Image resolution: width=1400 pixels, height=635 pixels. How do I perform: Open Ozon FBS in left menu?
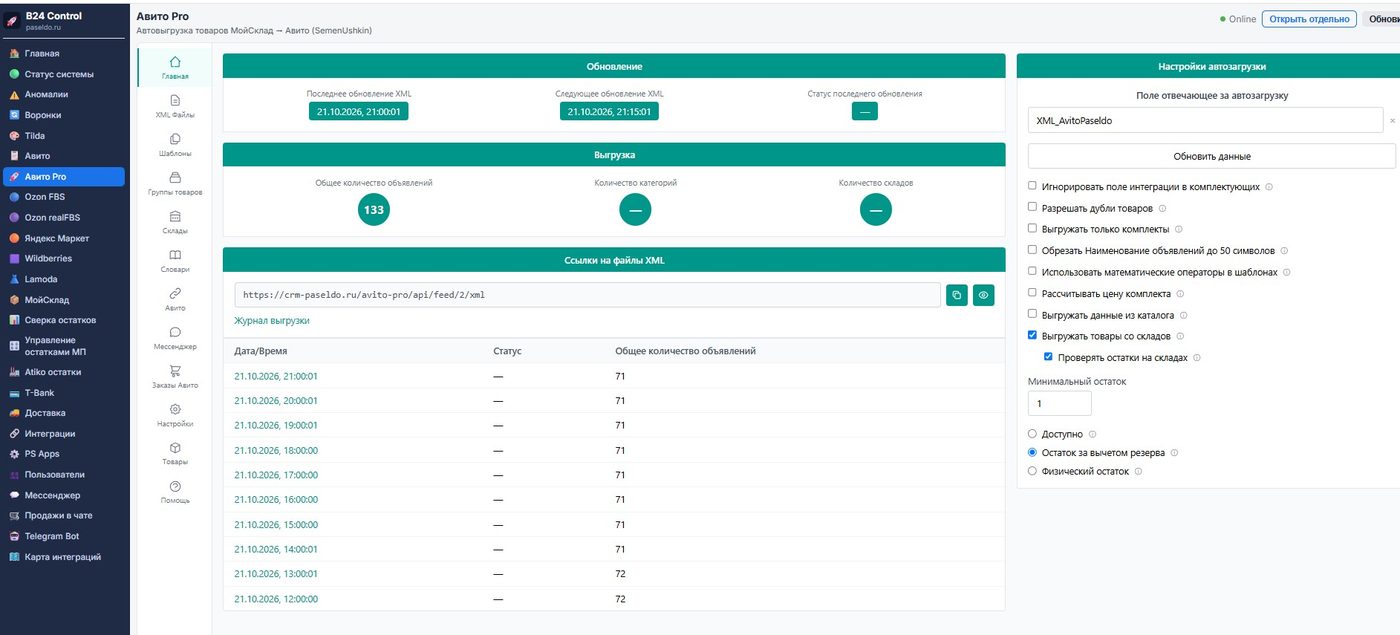pyautogui.click(x=64, y=197)
